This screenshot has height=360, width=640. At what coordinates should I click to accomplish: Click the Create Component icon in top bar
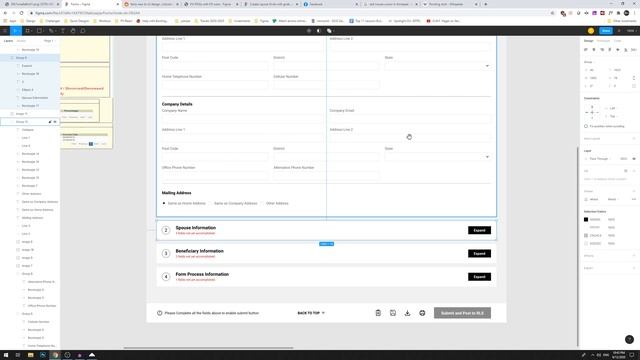[x=309, y=31]
